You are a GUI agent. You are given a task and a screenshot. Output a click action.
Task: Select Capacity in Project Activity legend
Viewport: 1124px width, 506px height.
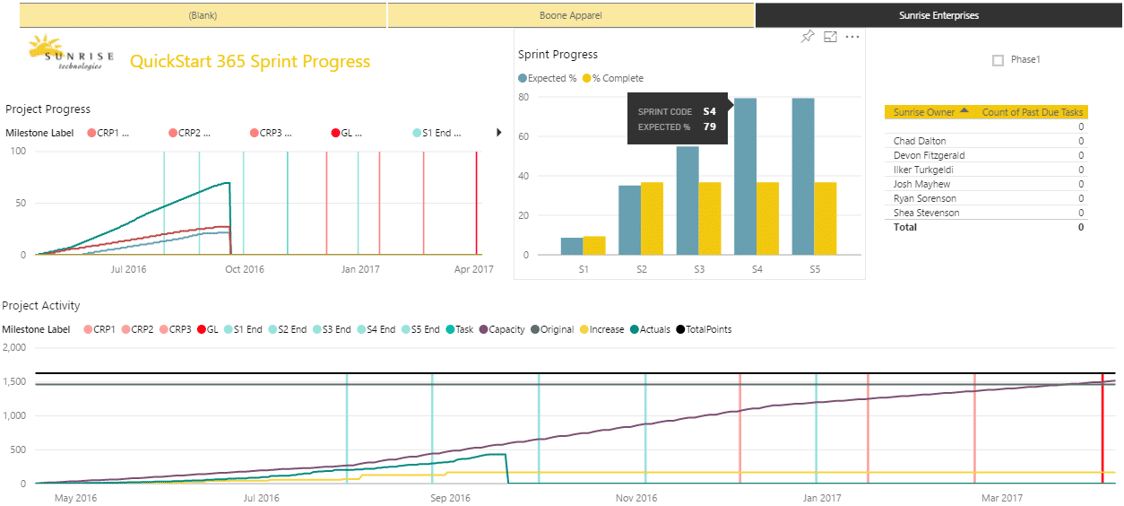(501, 330)
